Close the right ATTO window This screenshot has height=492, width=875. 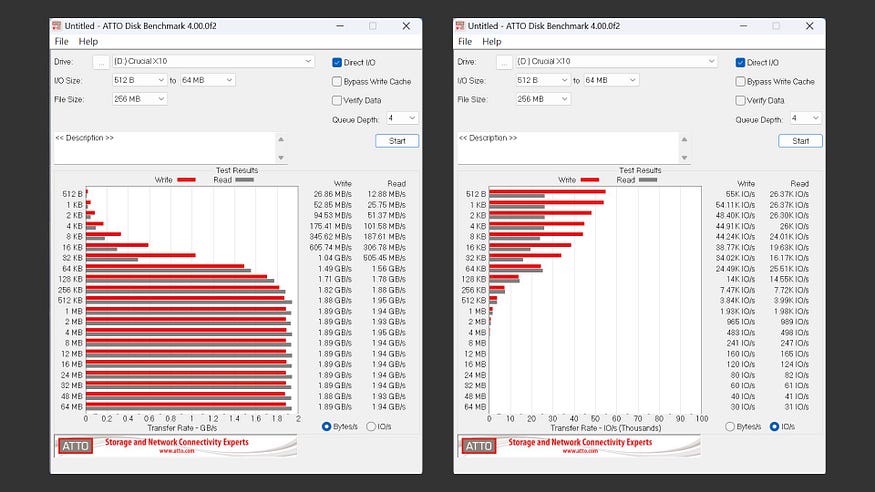click(810, 26)
